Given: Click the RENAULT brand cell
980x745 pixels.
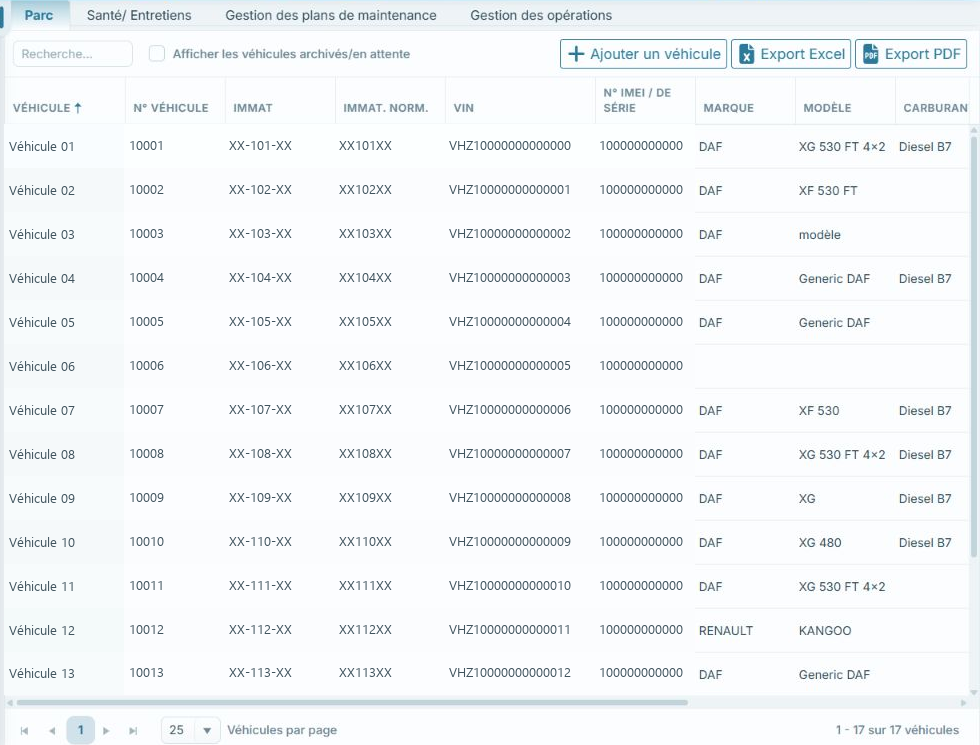Looking at the screenshot, I should click(x=726, y=631).
